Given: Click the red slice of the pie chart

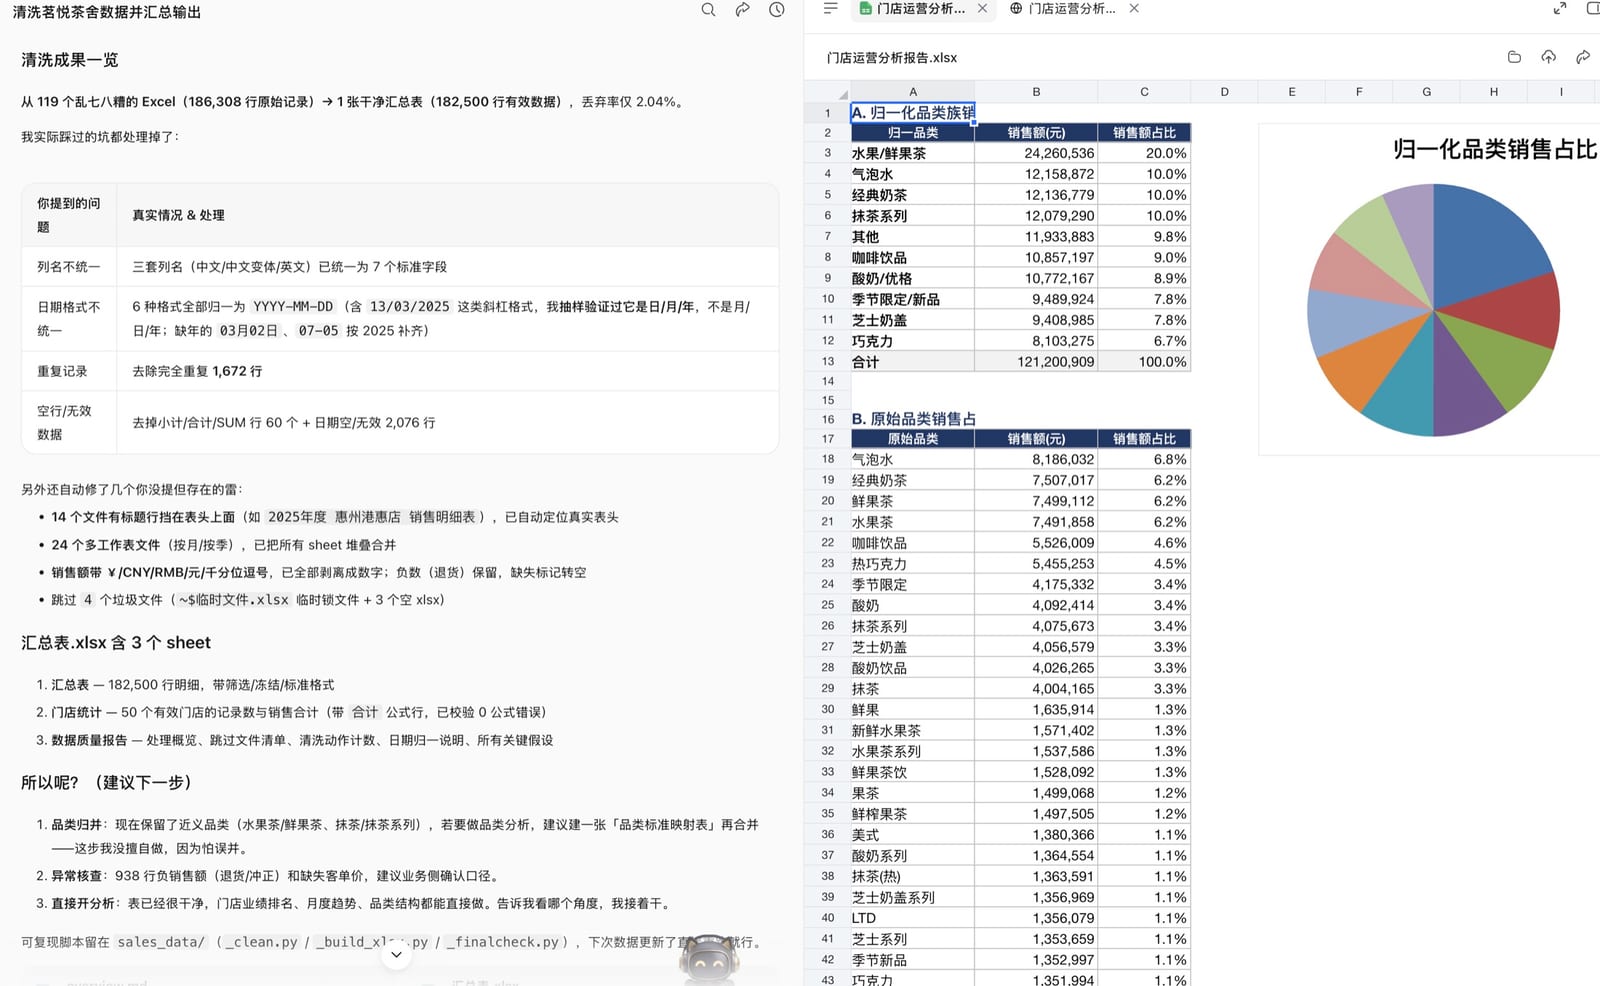Looking at the screenshot, I should (1510, 312).
